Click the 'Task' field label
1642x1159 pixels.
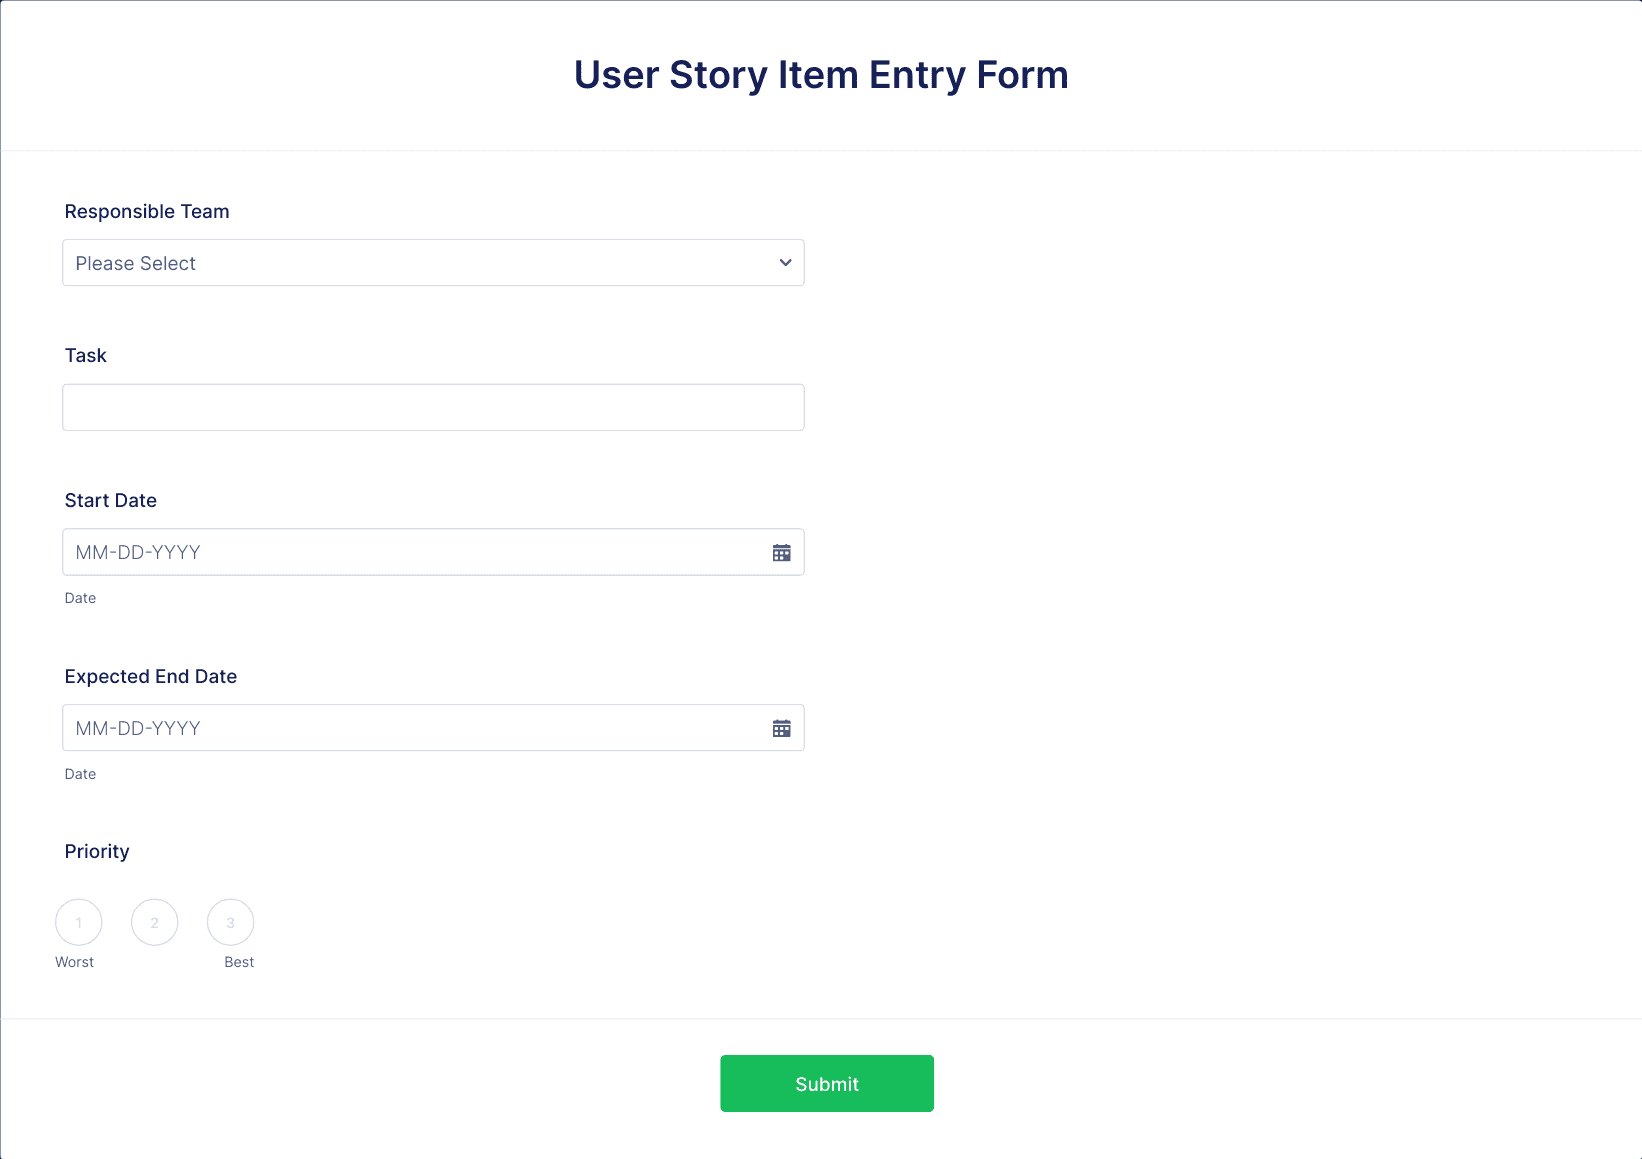pos(86,355)
